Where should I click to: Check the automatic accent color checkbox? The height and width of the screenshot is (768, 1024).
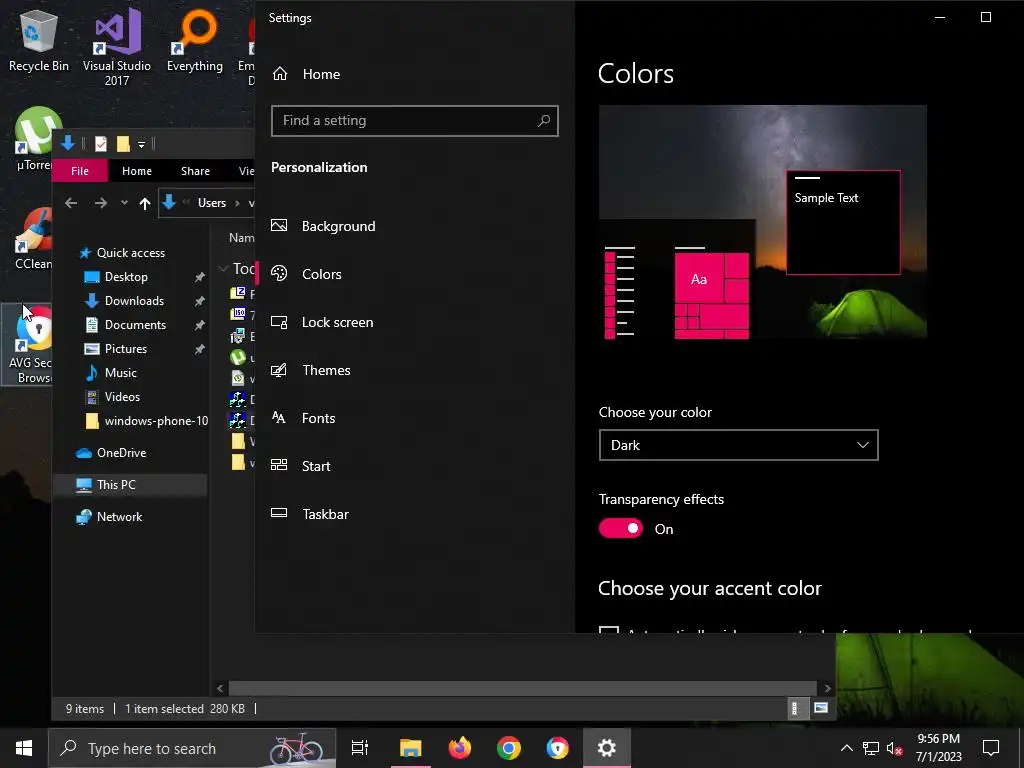point(609,630)
